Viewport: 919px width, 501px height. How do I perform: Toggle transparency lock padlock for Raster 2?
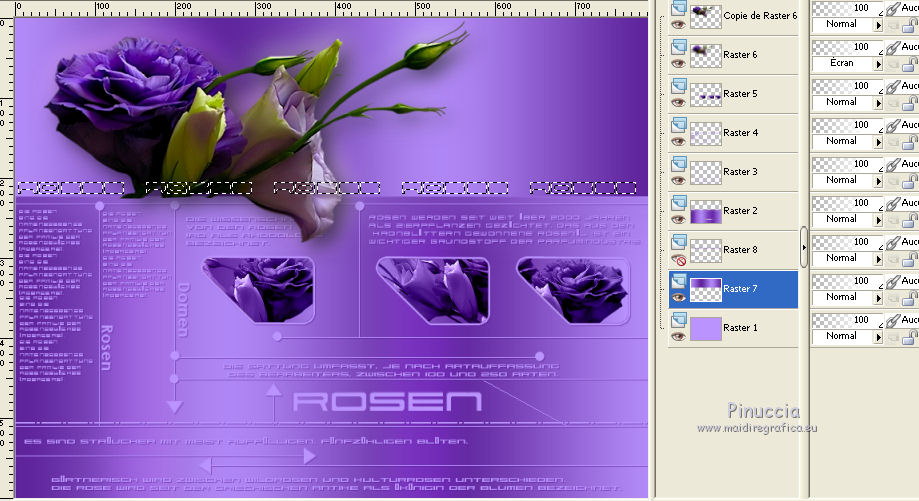point(910,220)
